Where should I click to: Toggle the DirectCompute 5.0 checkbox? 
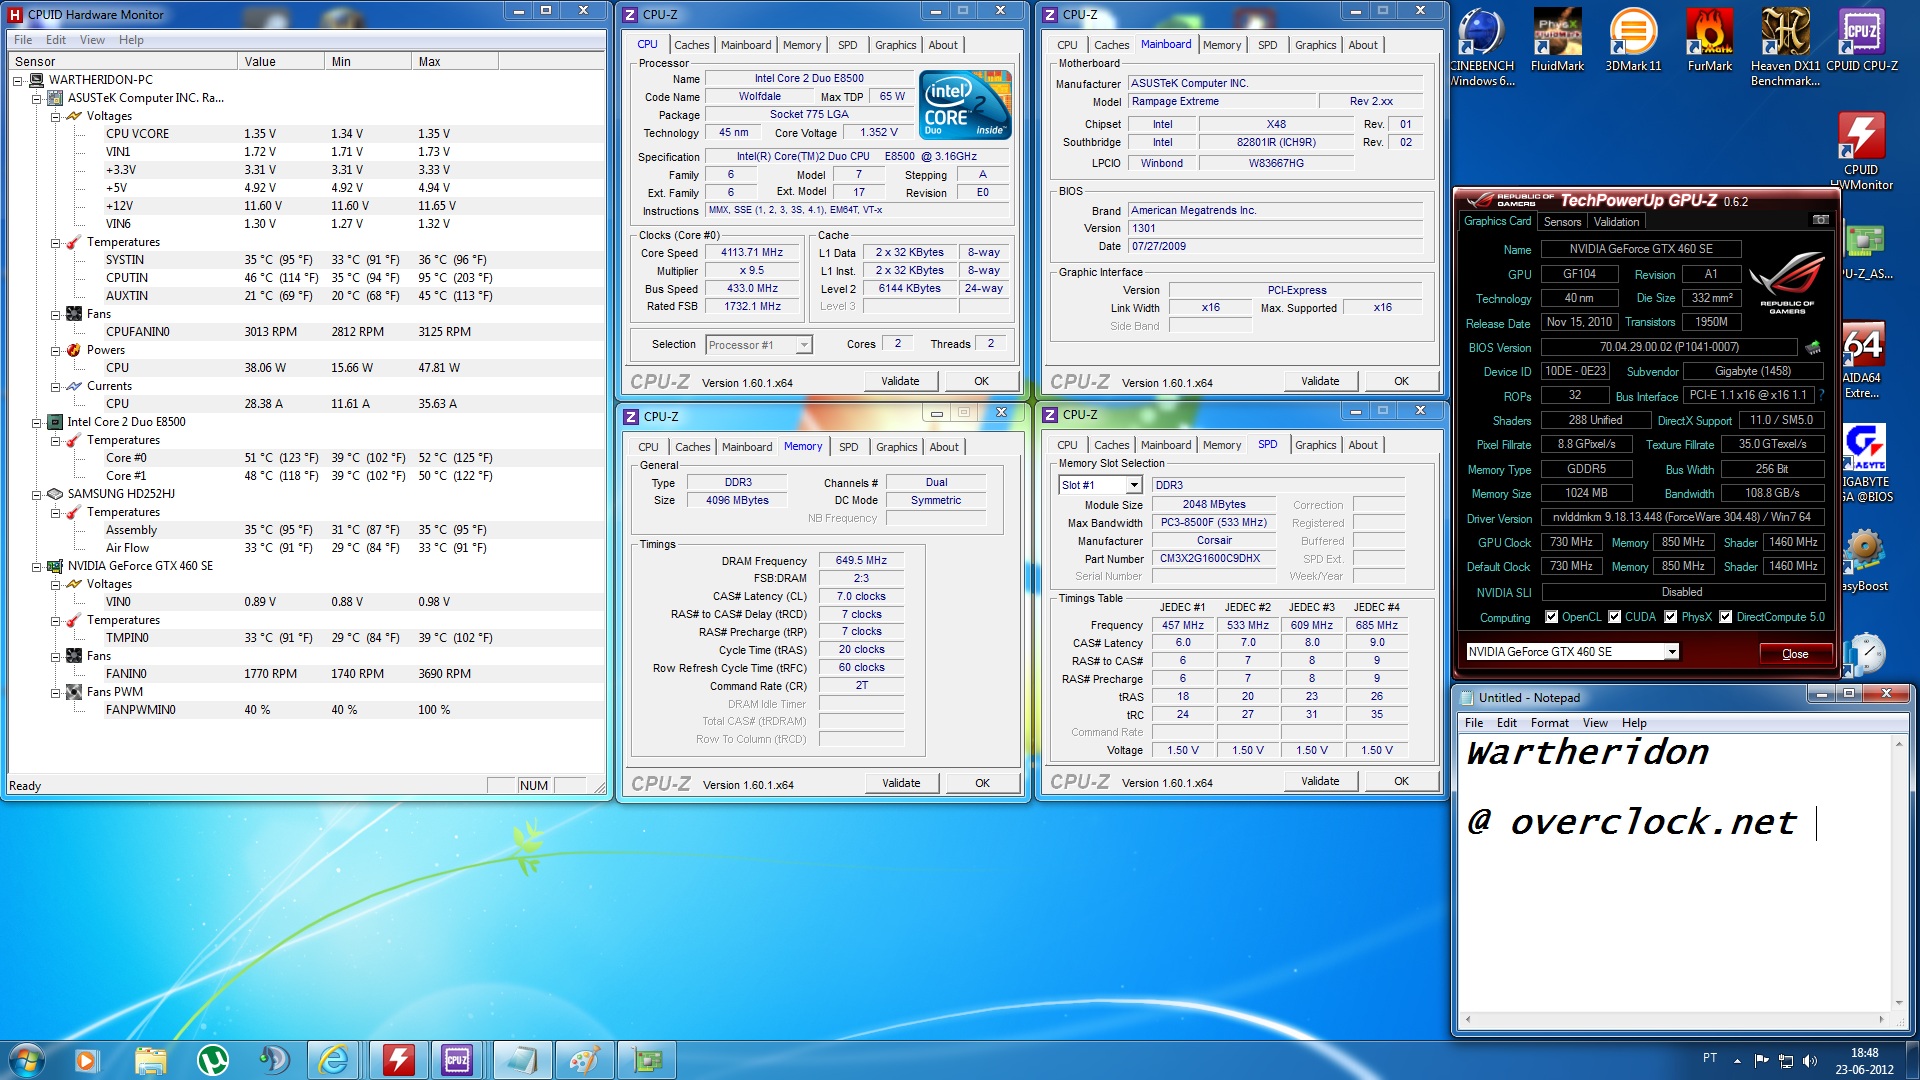1725,617
